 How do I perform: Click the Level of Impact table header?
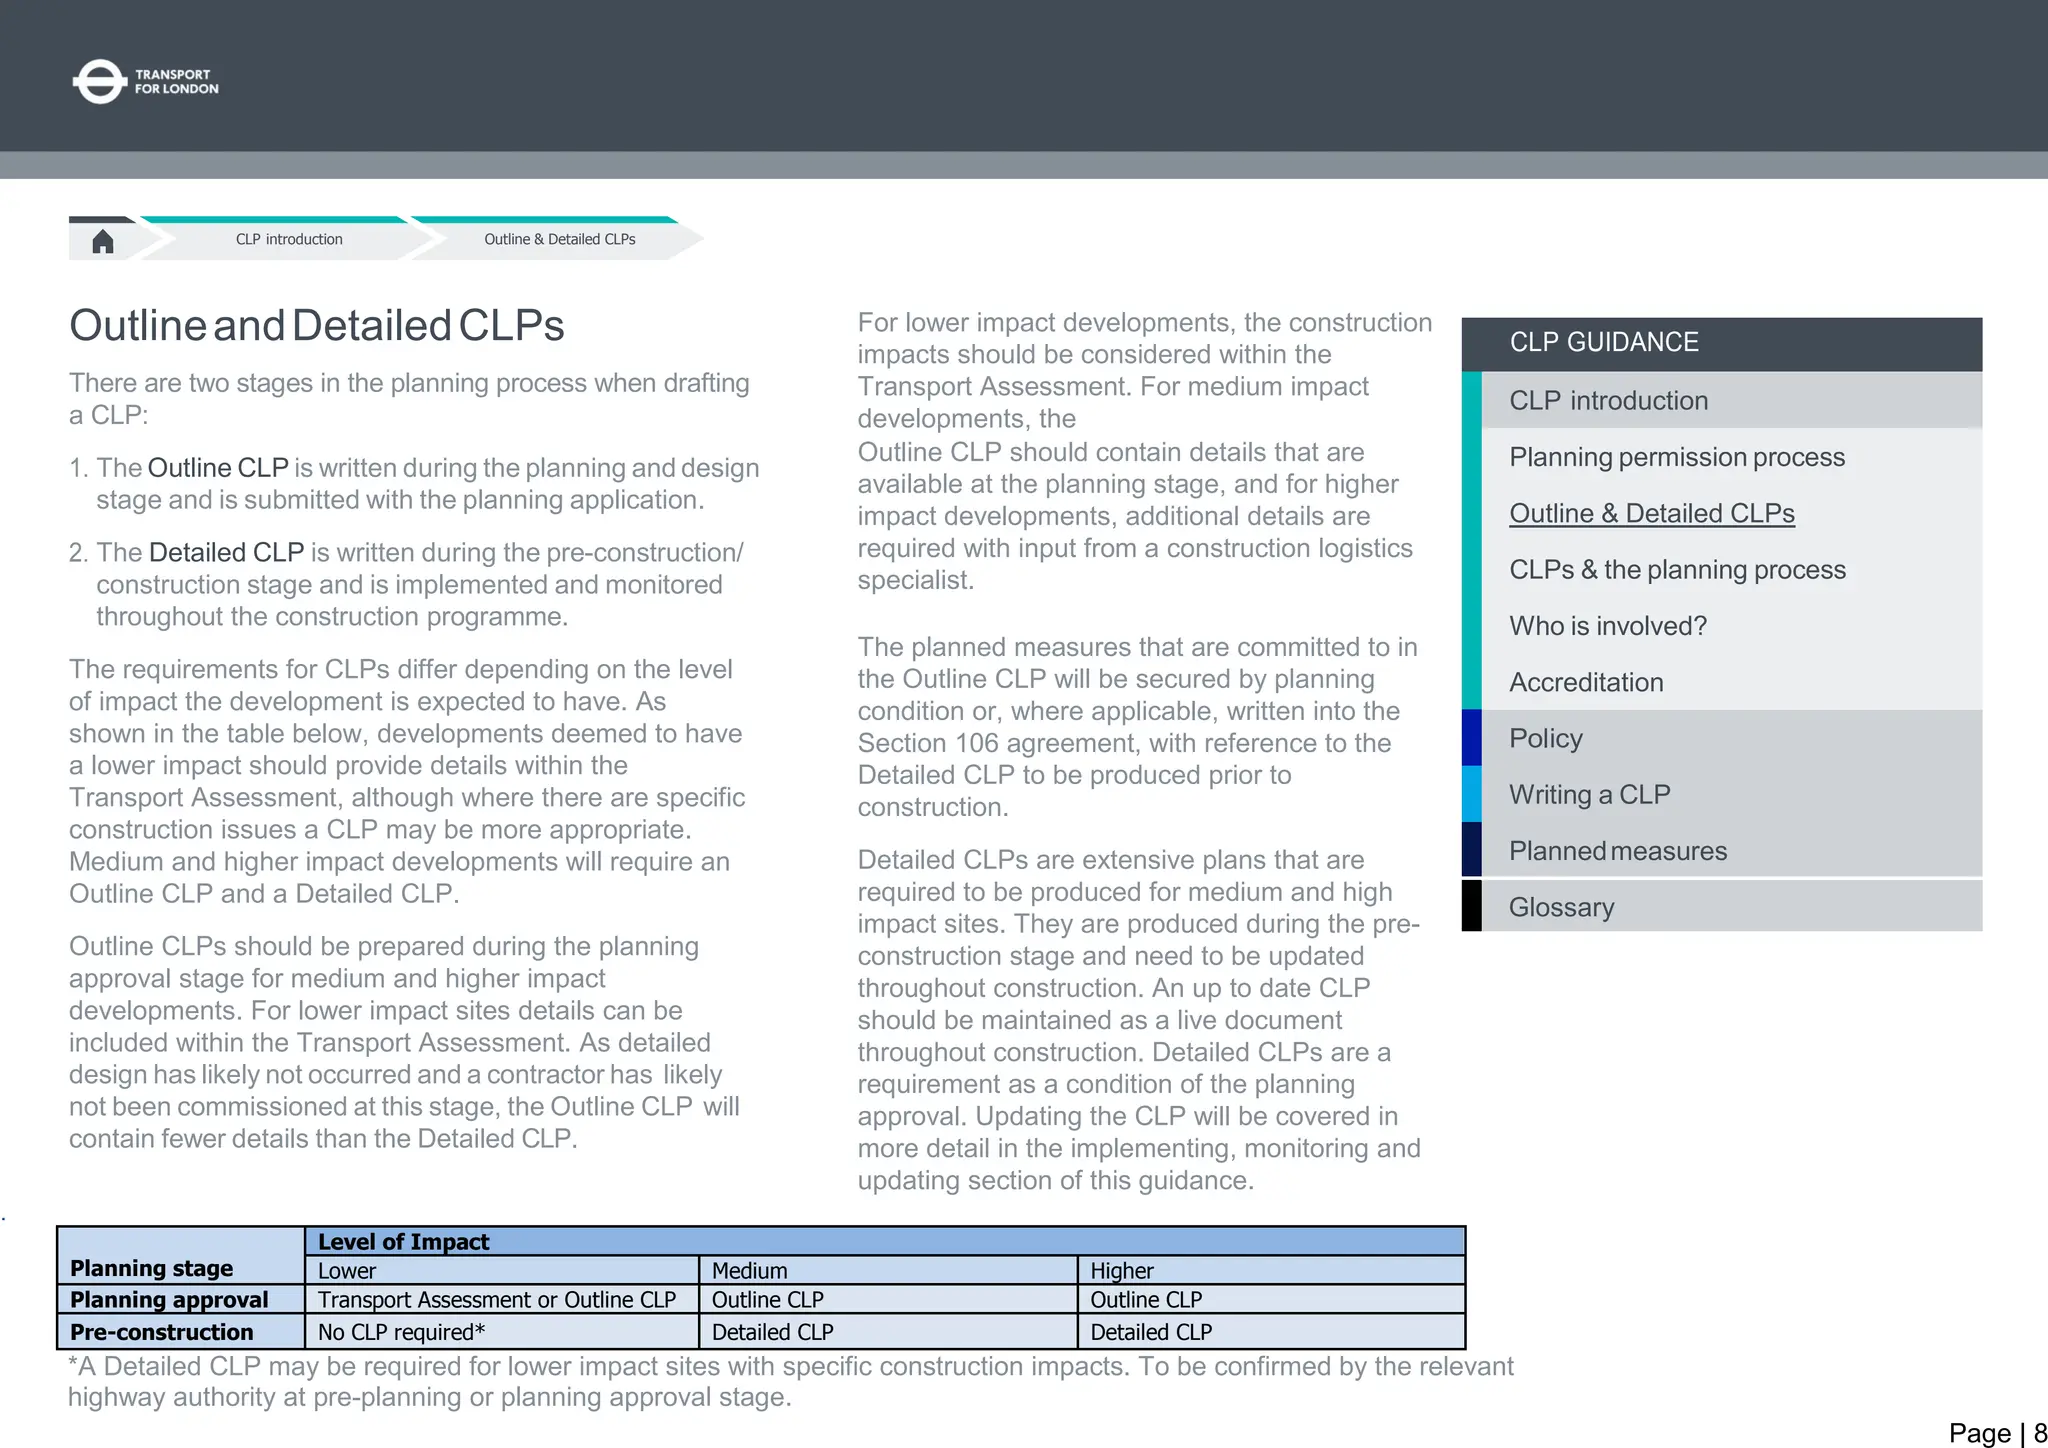[403, 1242]
